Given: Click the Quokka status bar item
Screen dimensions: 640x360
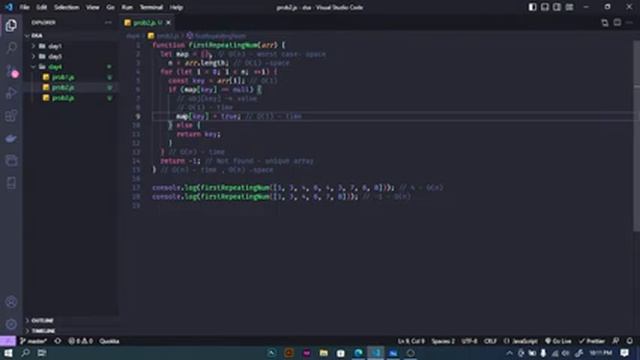Looking at the screenshot, I should click(x=109, y=341).
